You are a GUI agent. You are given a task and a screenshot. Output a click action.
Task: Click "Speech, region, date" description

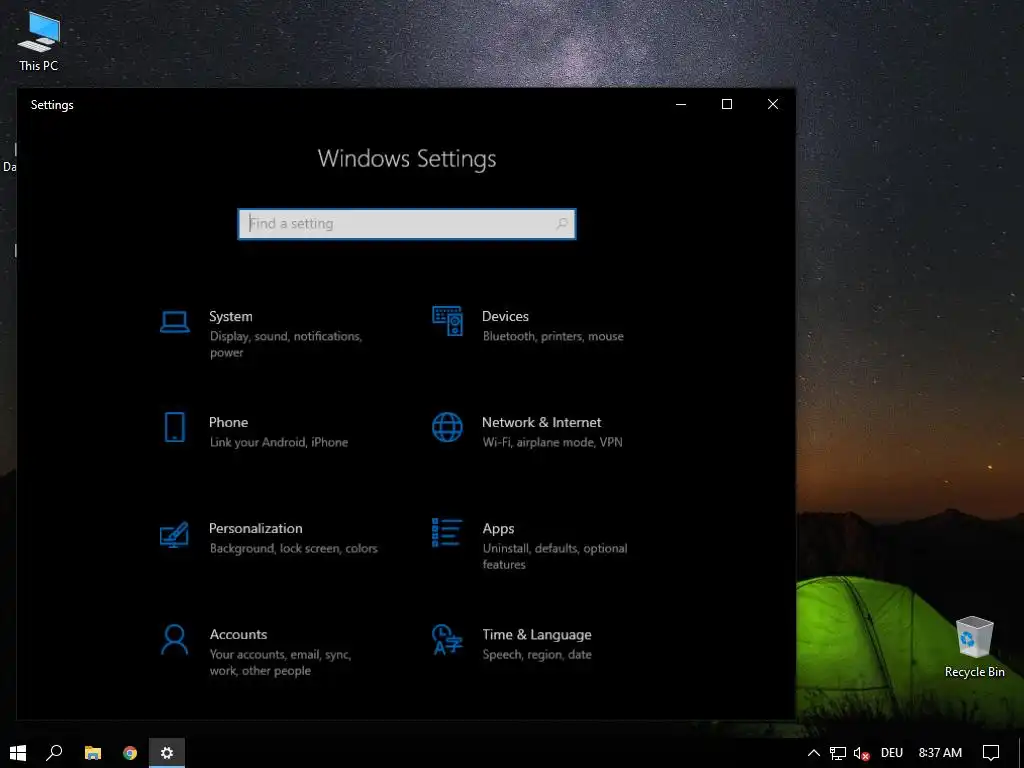click(537, 654)
